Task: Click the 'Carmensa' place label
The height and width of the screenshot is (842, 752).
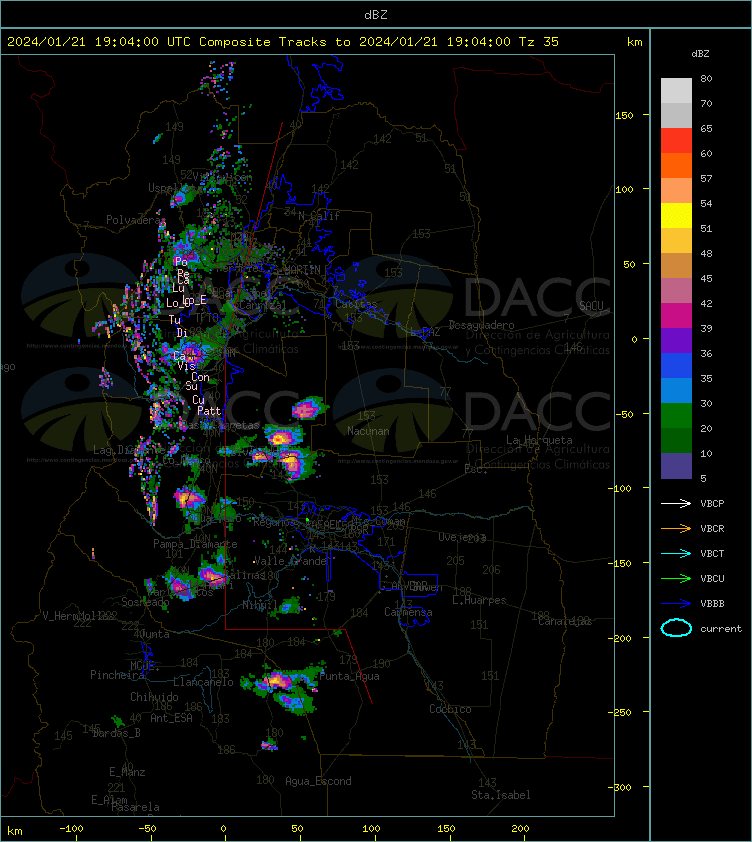Action: pos(408,612)
